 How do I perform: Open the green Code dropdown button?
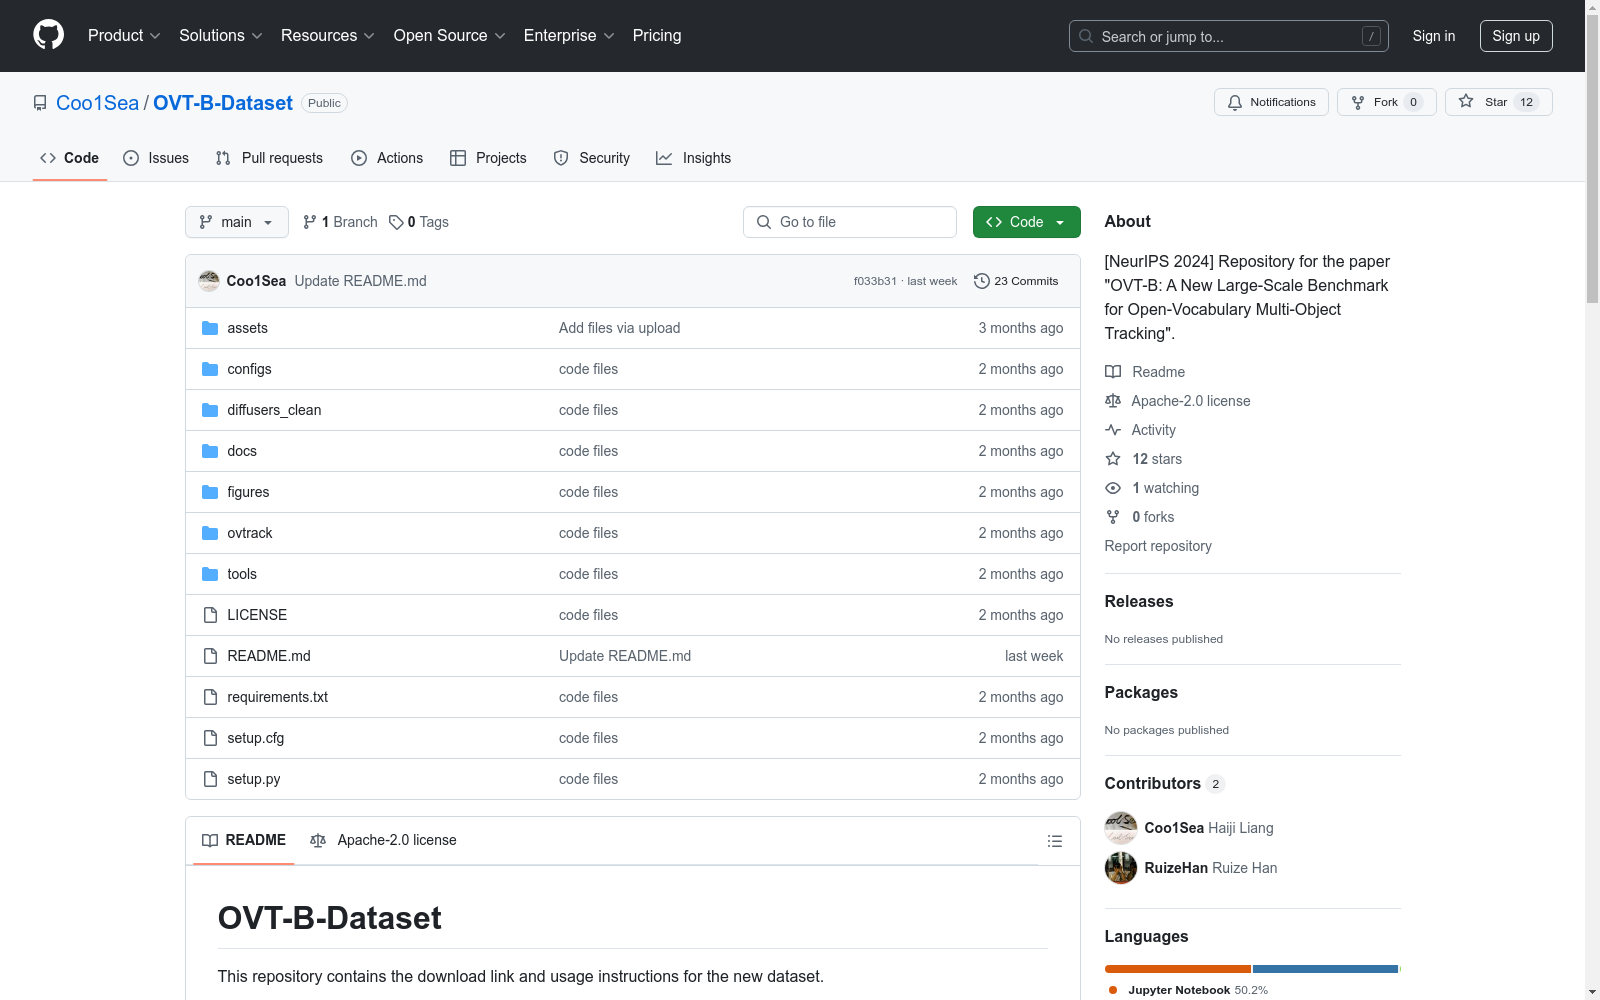[1026, 222]
